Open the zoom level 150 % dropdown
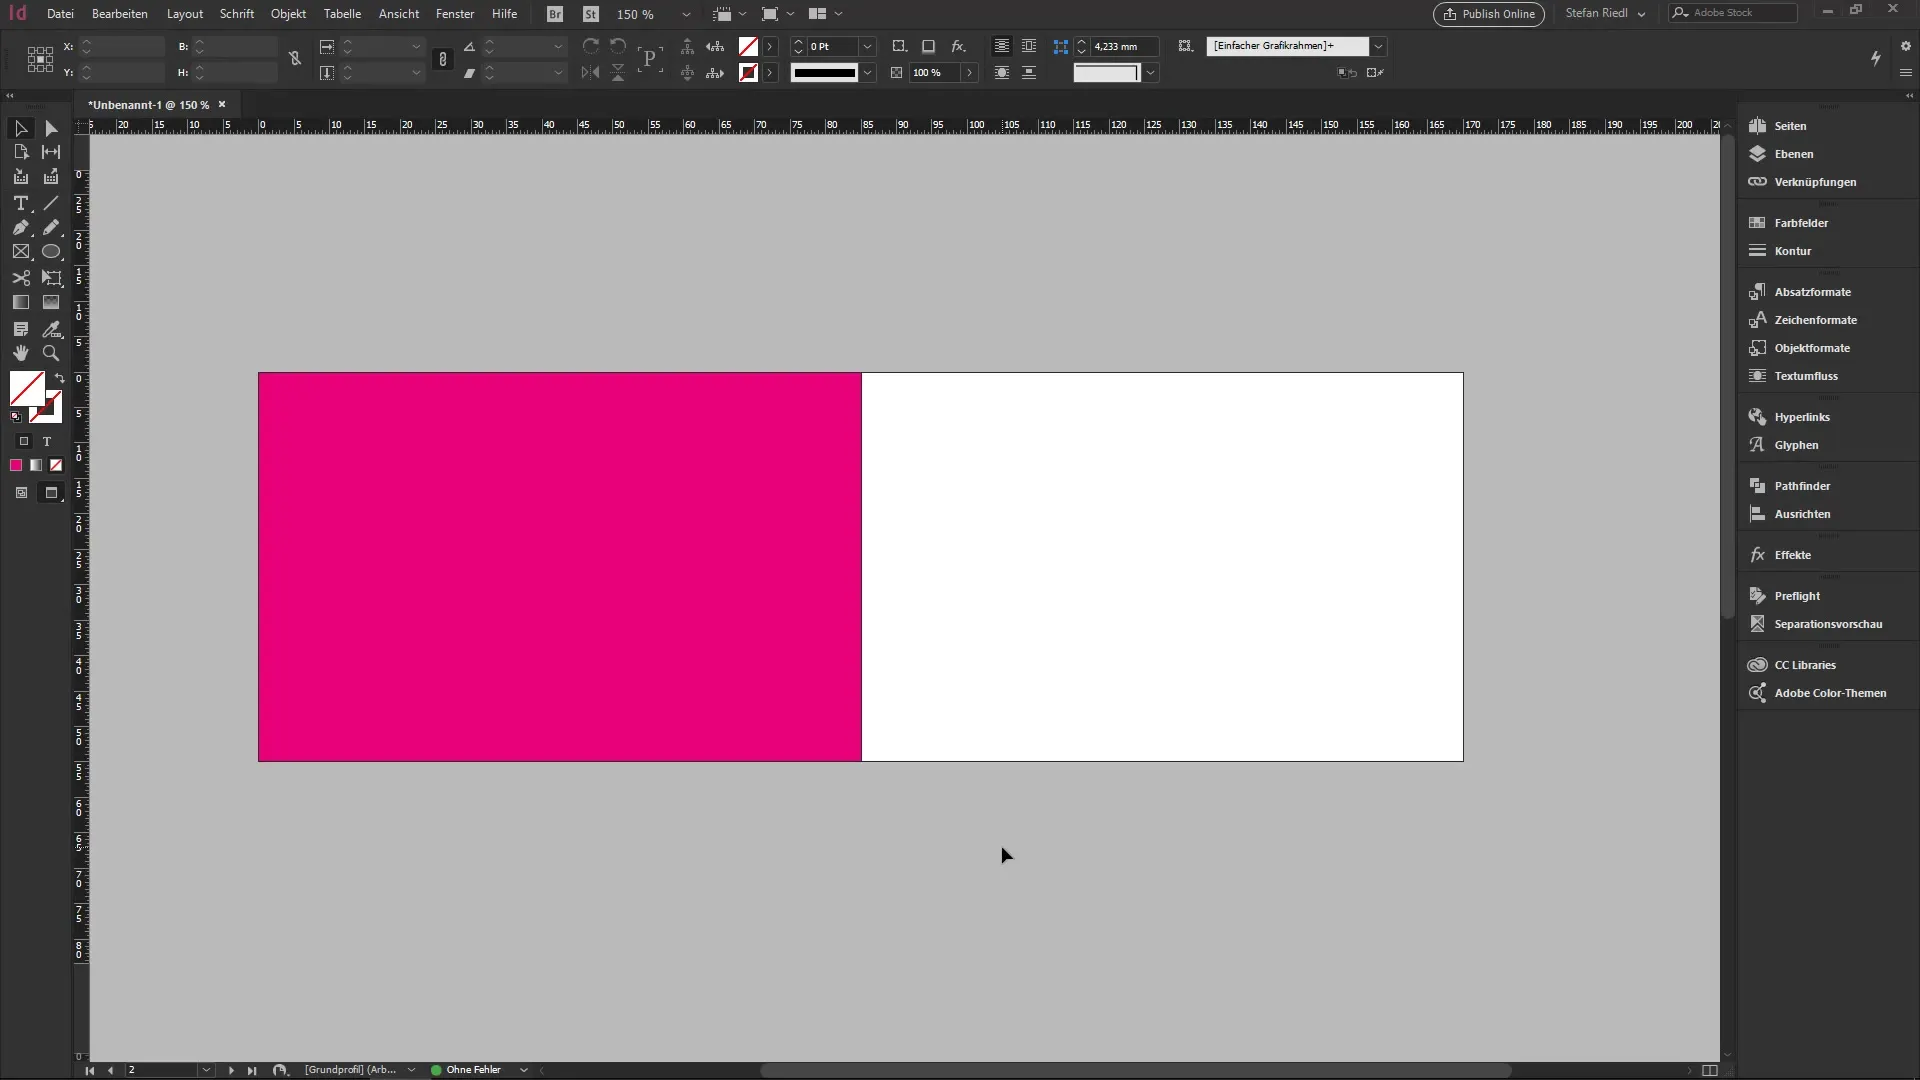The image size is (1920, 1080). [686, 14]
